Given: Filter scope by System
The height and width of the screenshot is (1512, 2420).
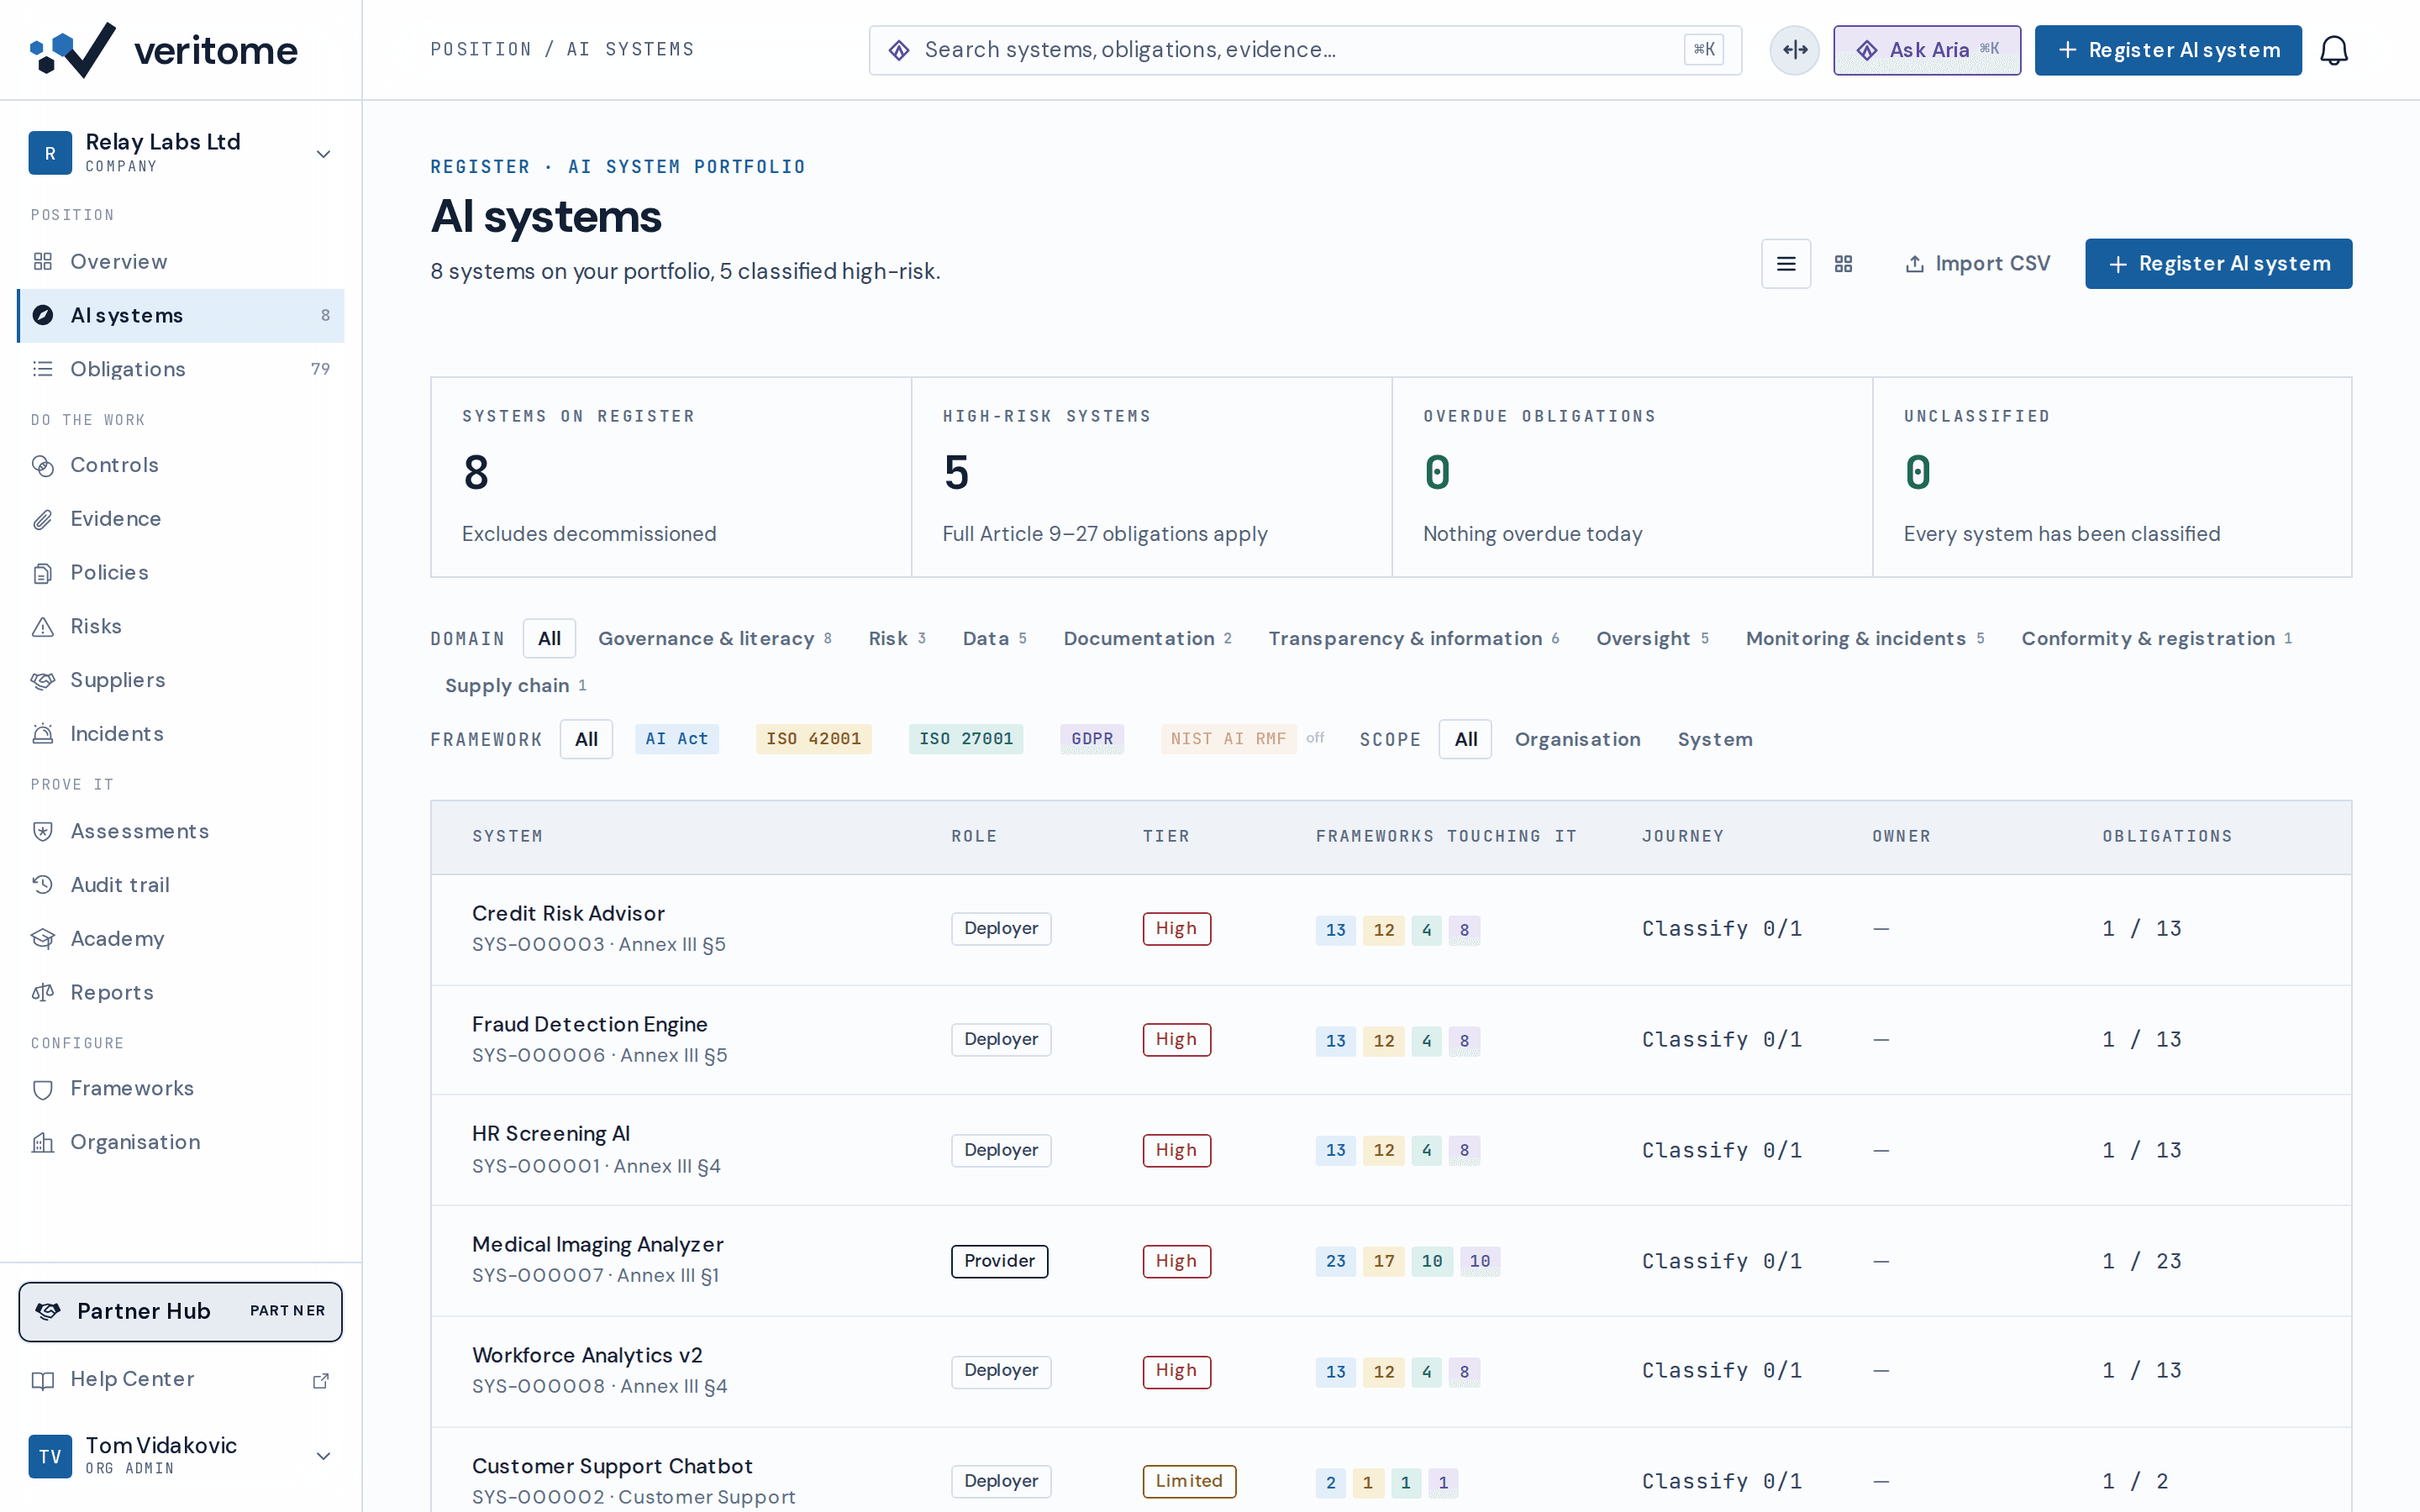Looking at the screenshot, I should click(1714, 739).
